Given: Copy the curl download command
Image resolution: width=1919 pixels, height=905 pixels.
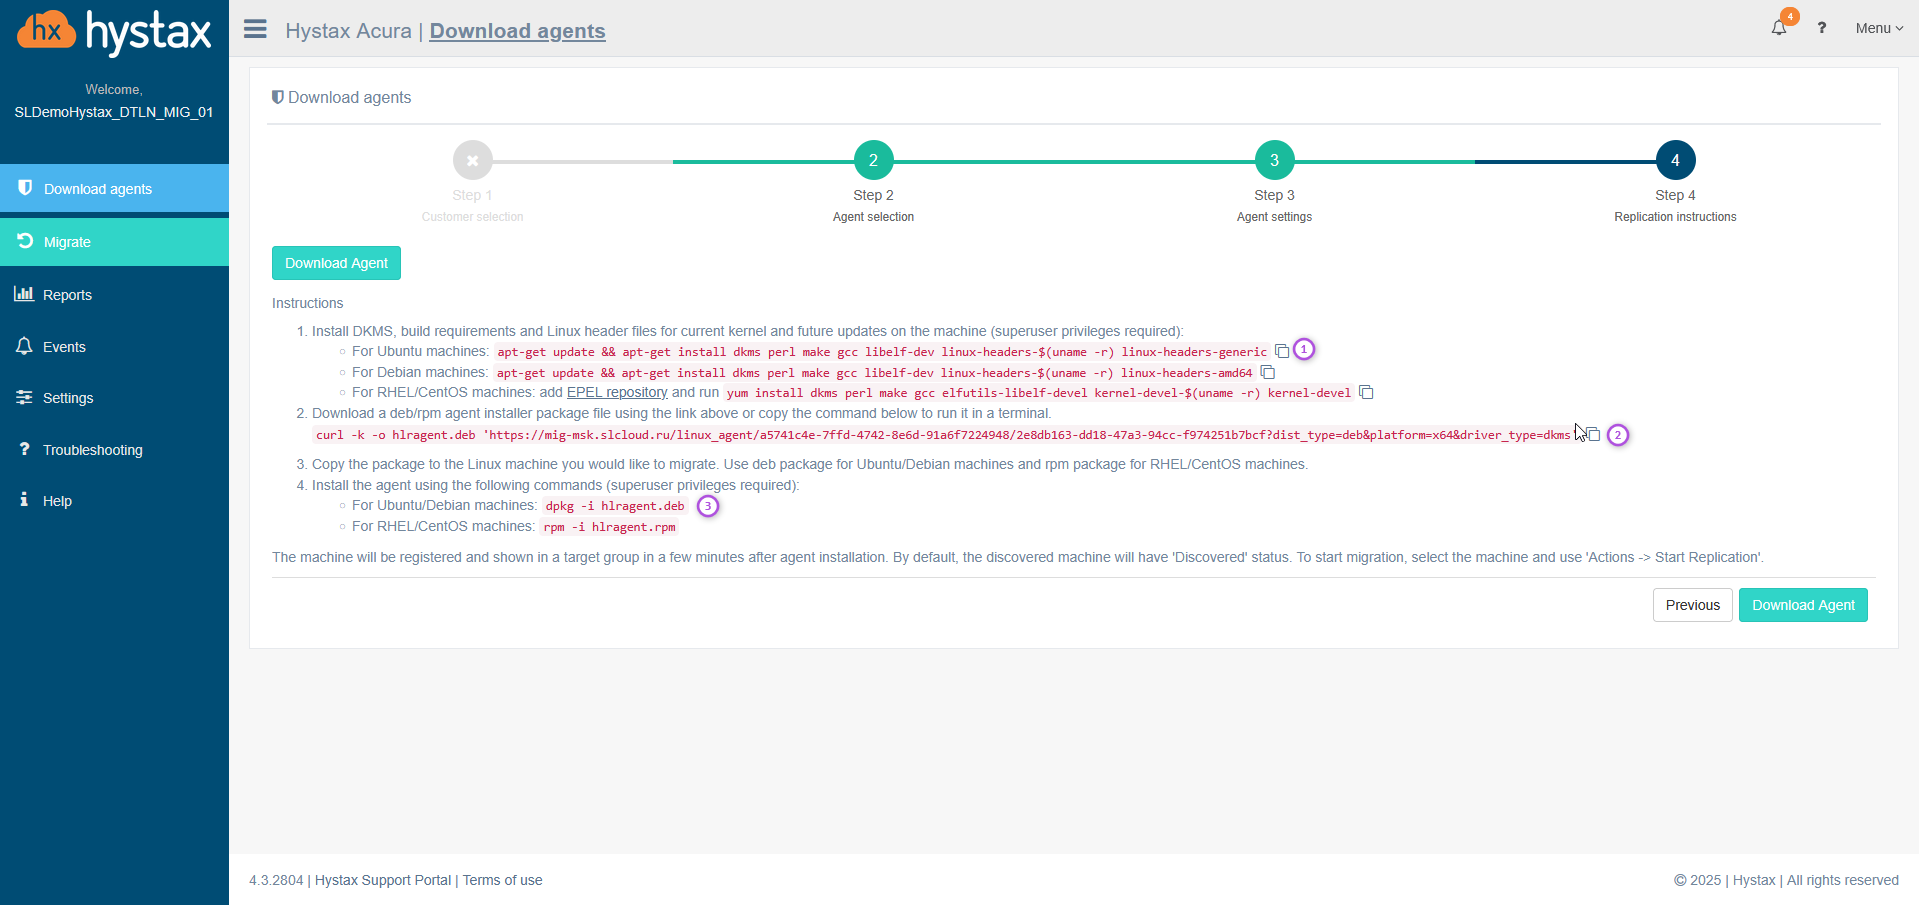Looking at the screenshot, I should coord(1593,435).
